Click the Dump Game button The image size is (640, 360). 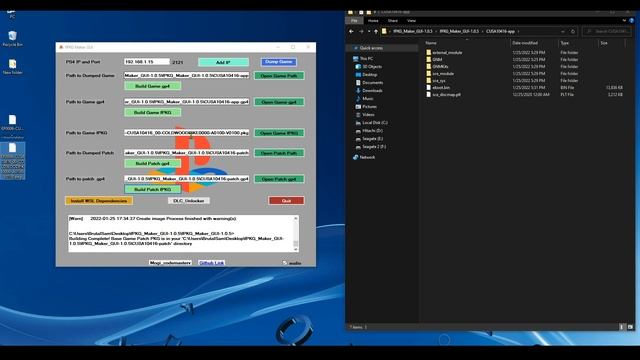279,62
